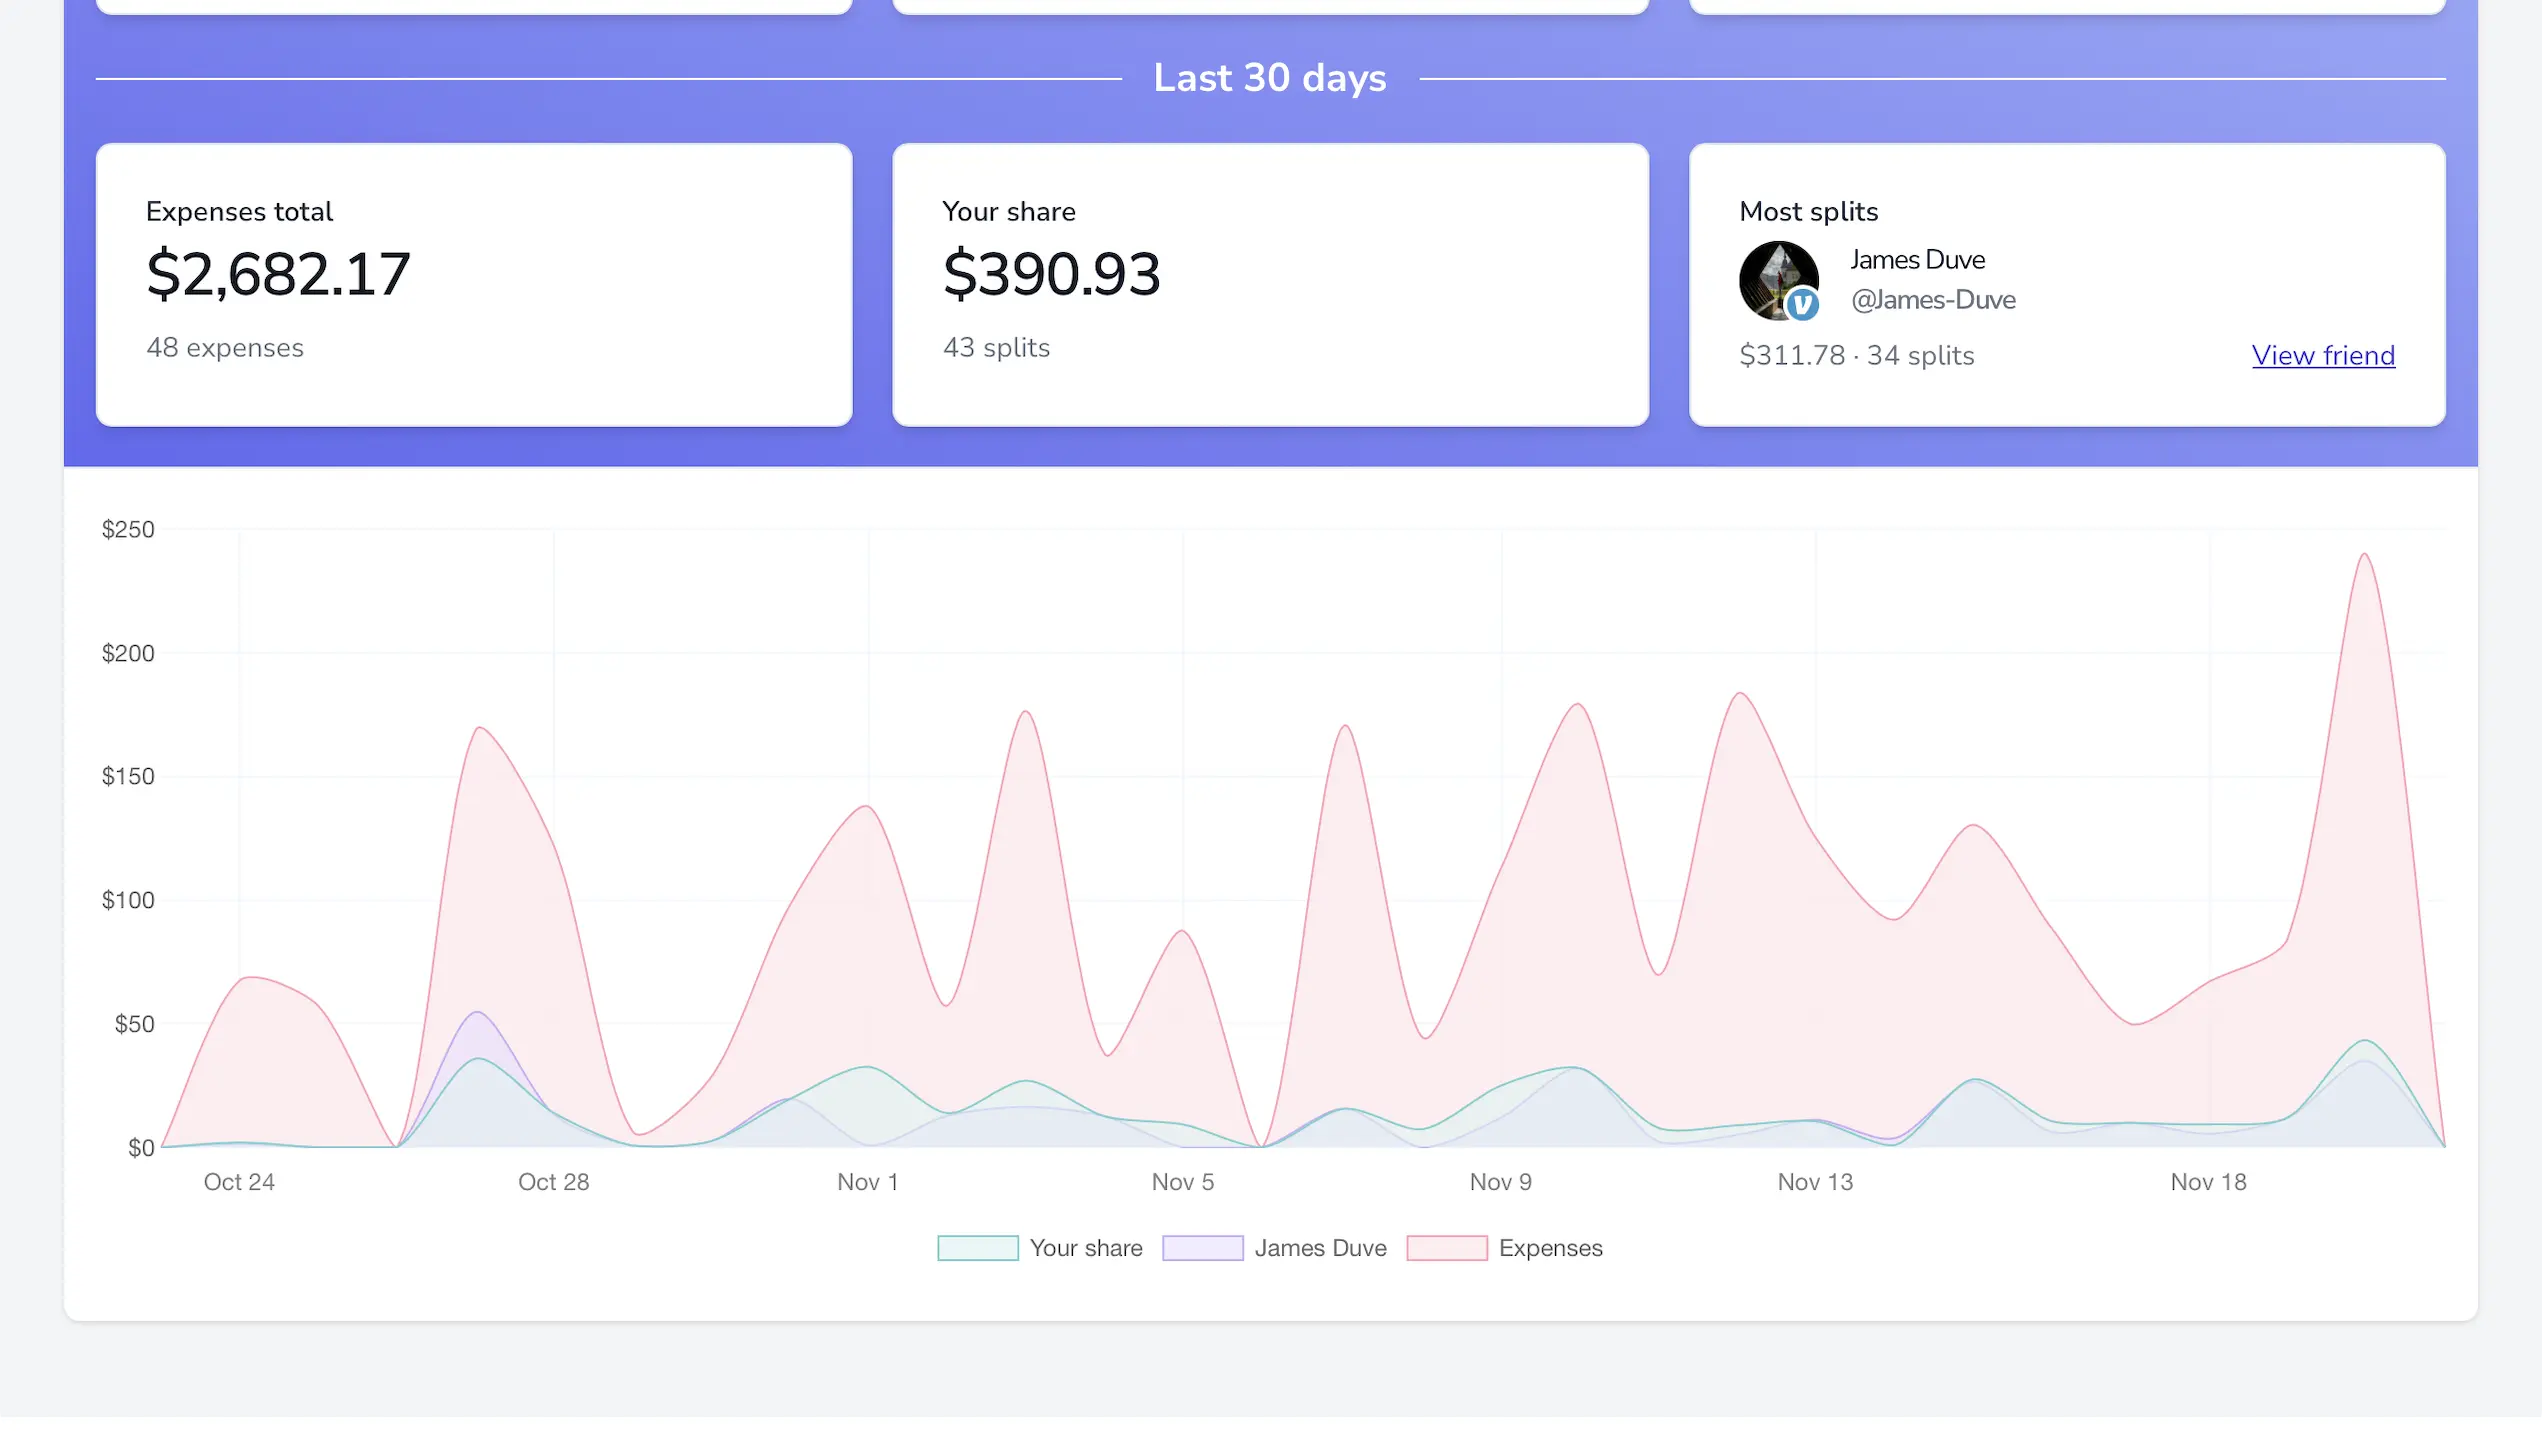This screenshot has height=1432, width=2542.
Task: Select the Most splits card
Action: click(2067, 285)
